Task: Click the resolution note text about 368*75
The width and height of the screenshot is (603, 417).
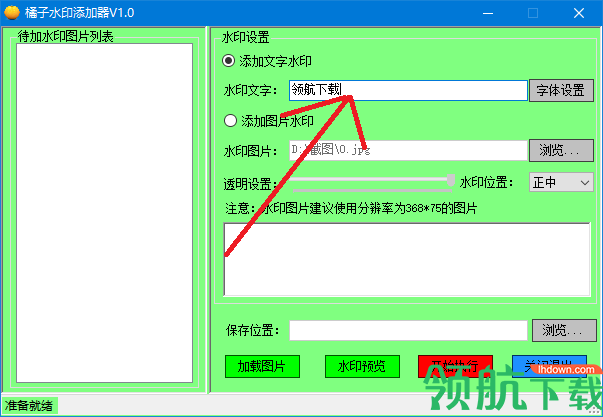Action: [x=351, y=208]
